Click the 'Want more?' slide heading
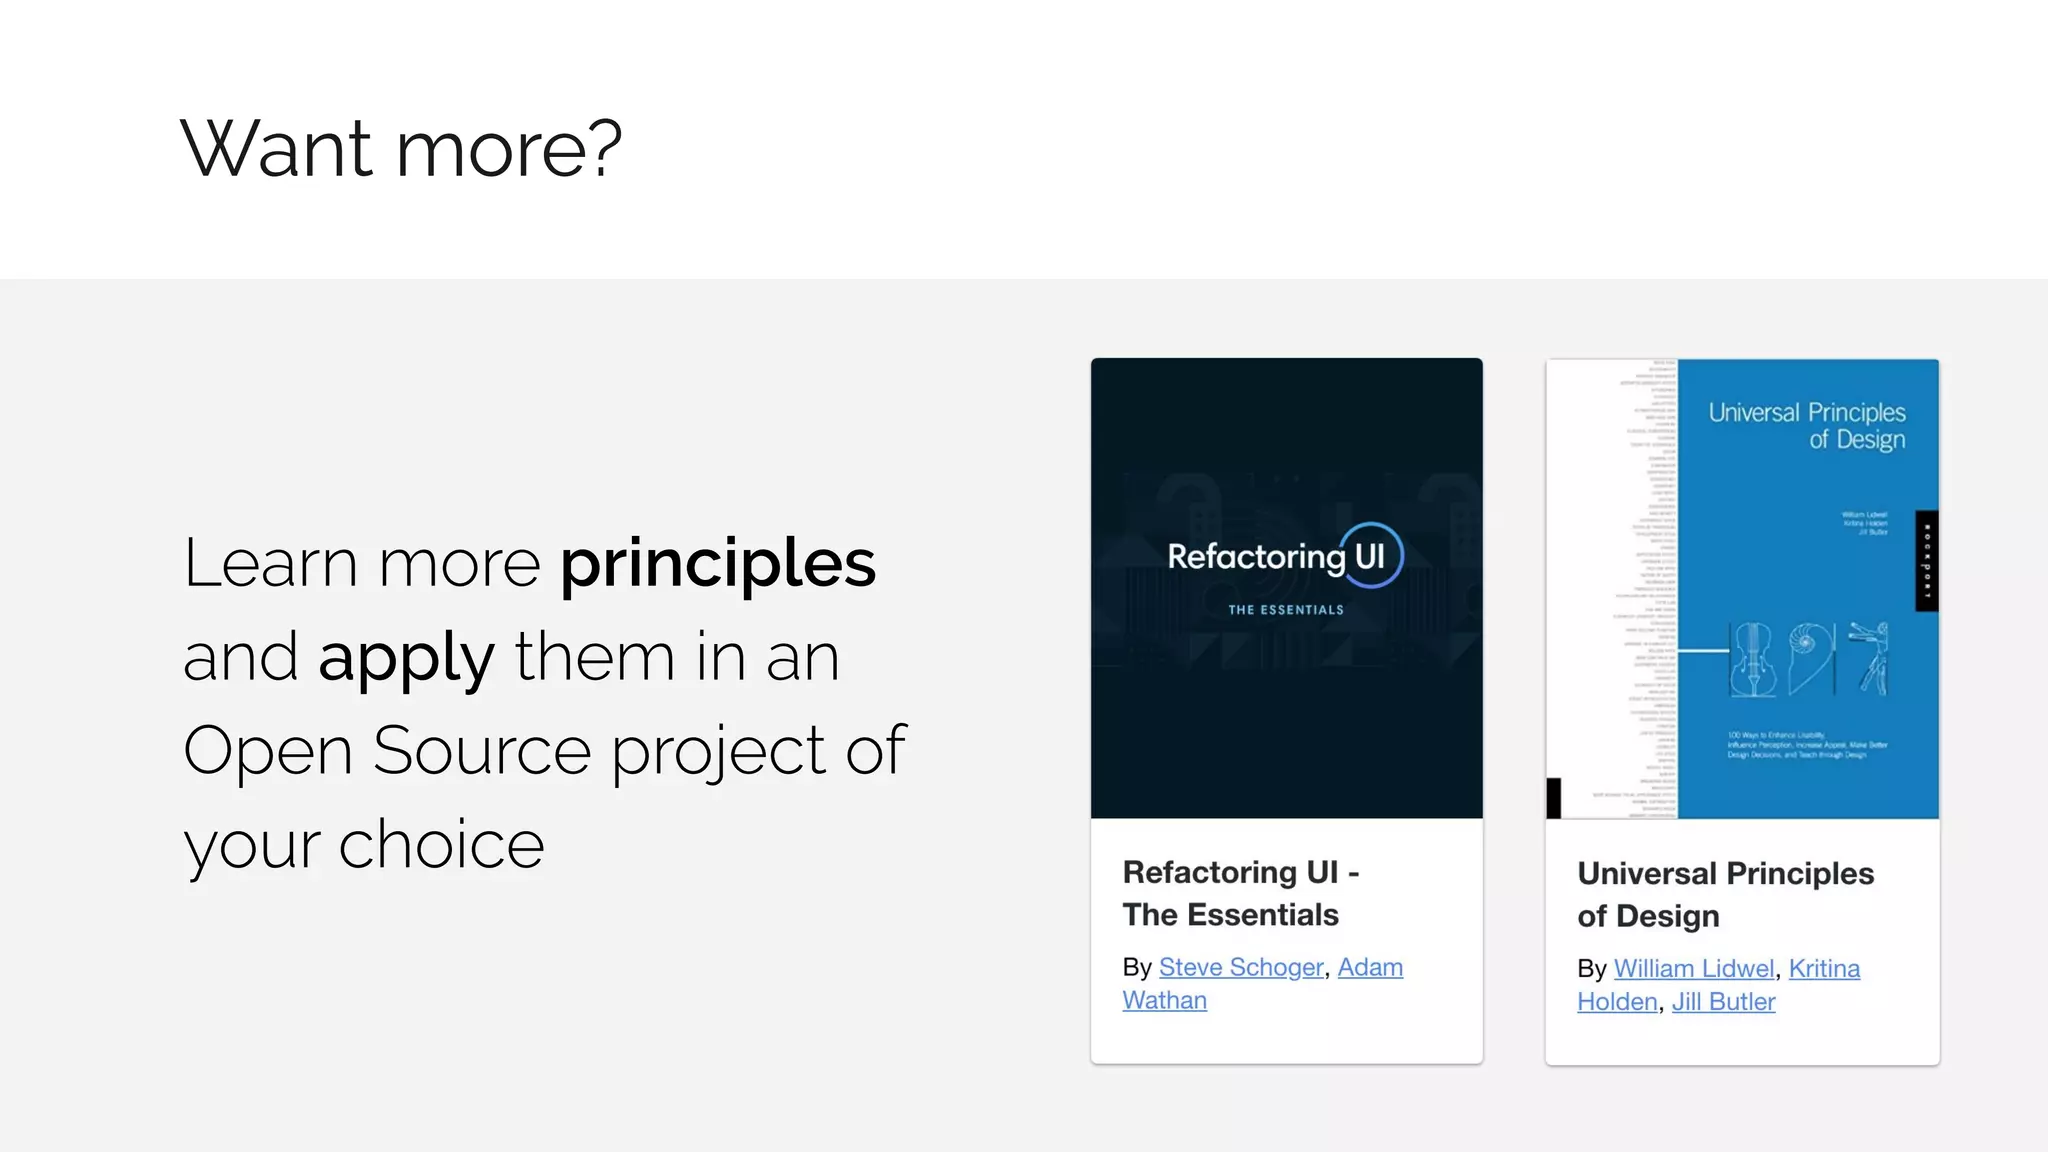 401,148
